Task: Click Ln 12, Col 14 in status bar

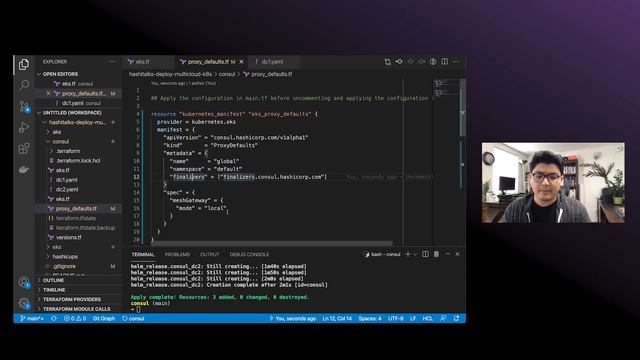Action: tap(337, 318)
